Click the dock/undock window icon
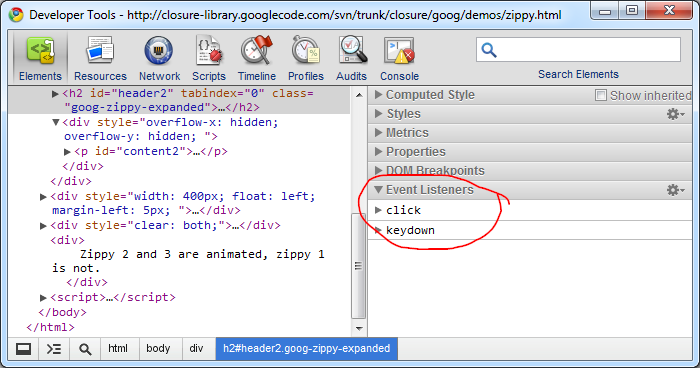Image resolution: width=700 pixels, height=368 pixels. 23,349
